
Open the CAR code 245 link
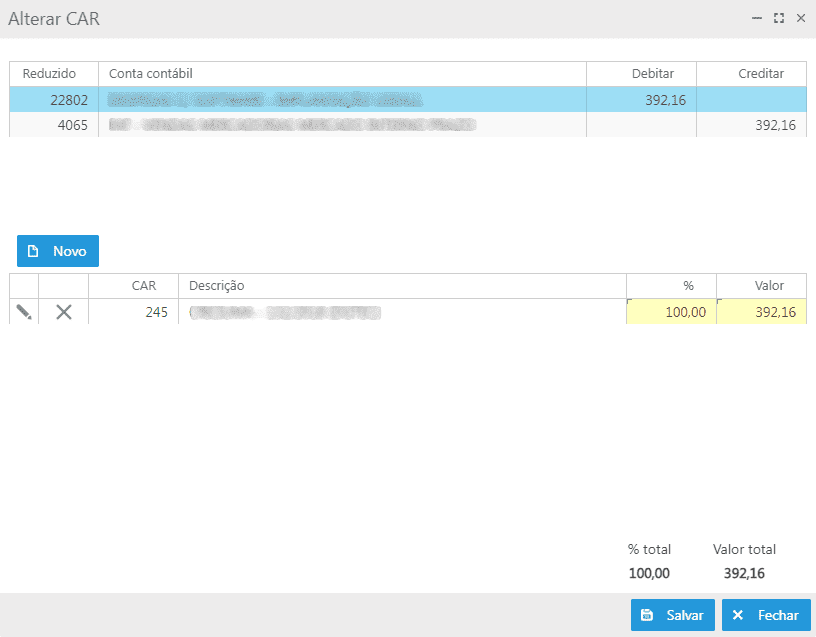(155, 312)
